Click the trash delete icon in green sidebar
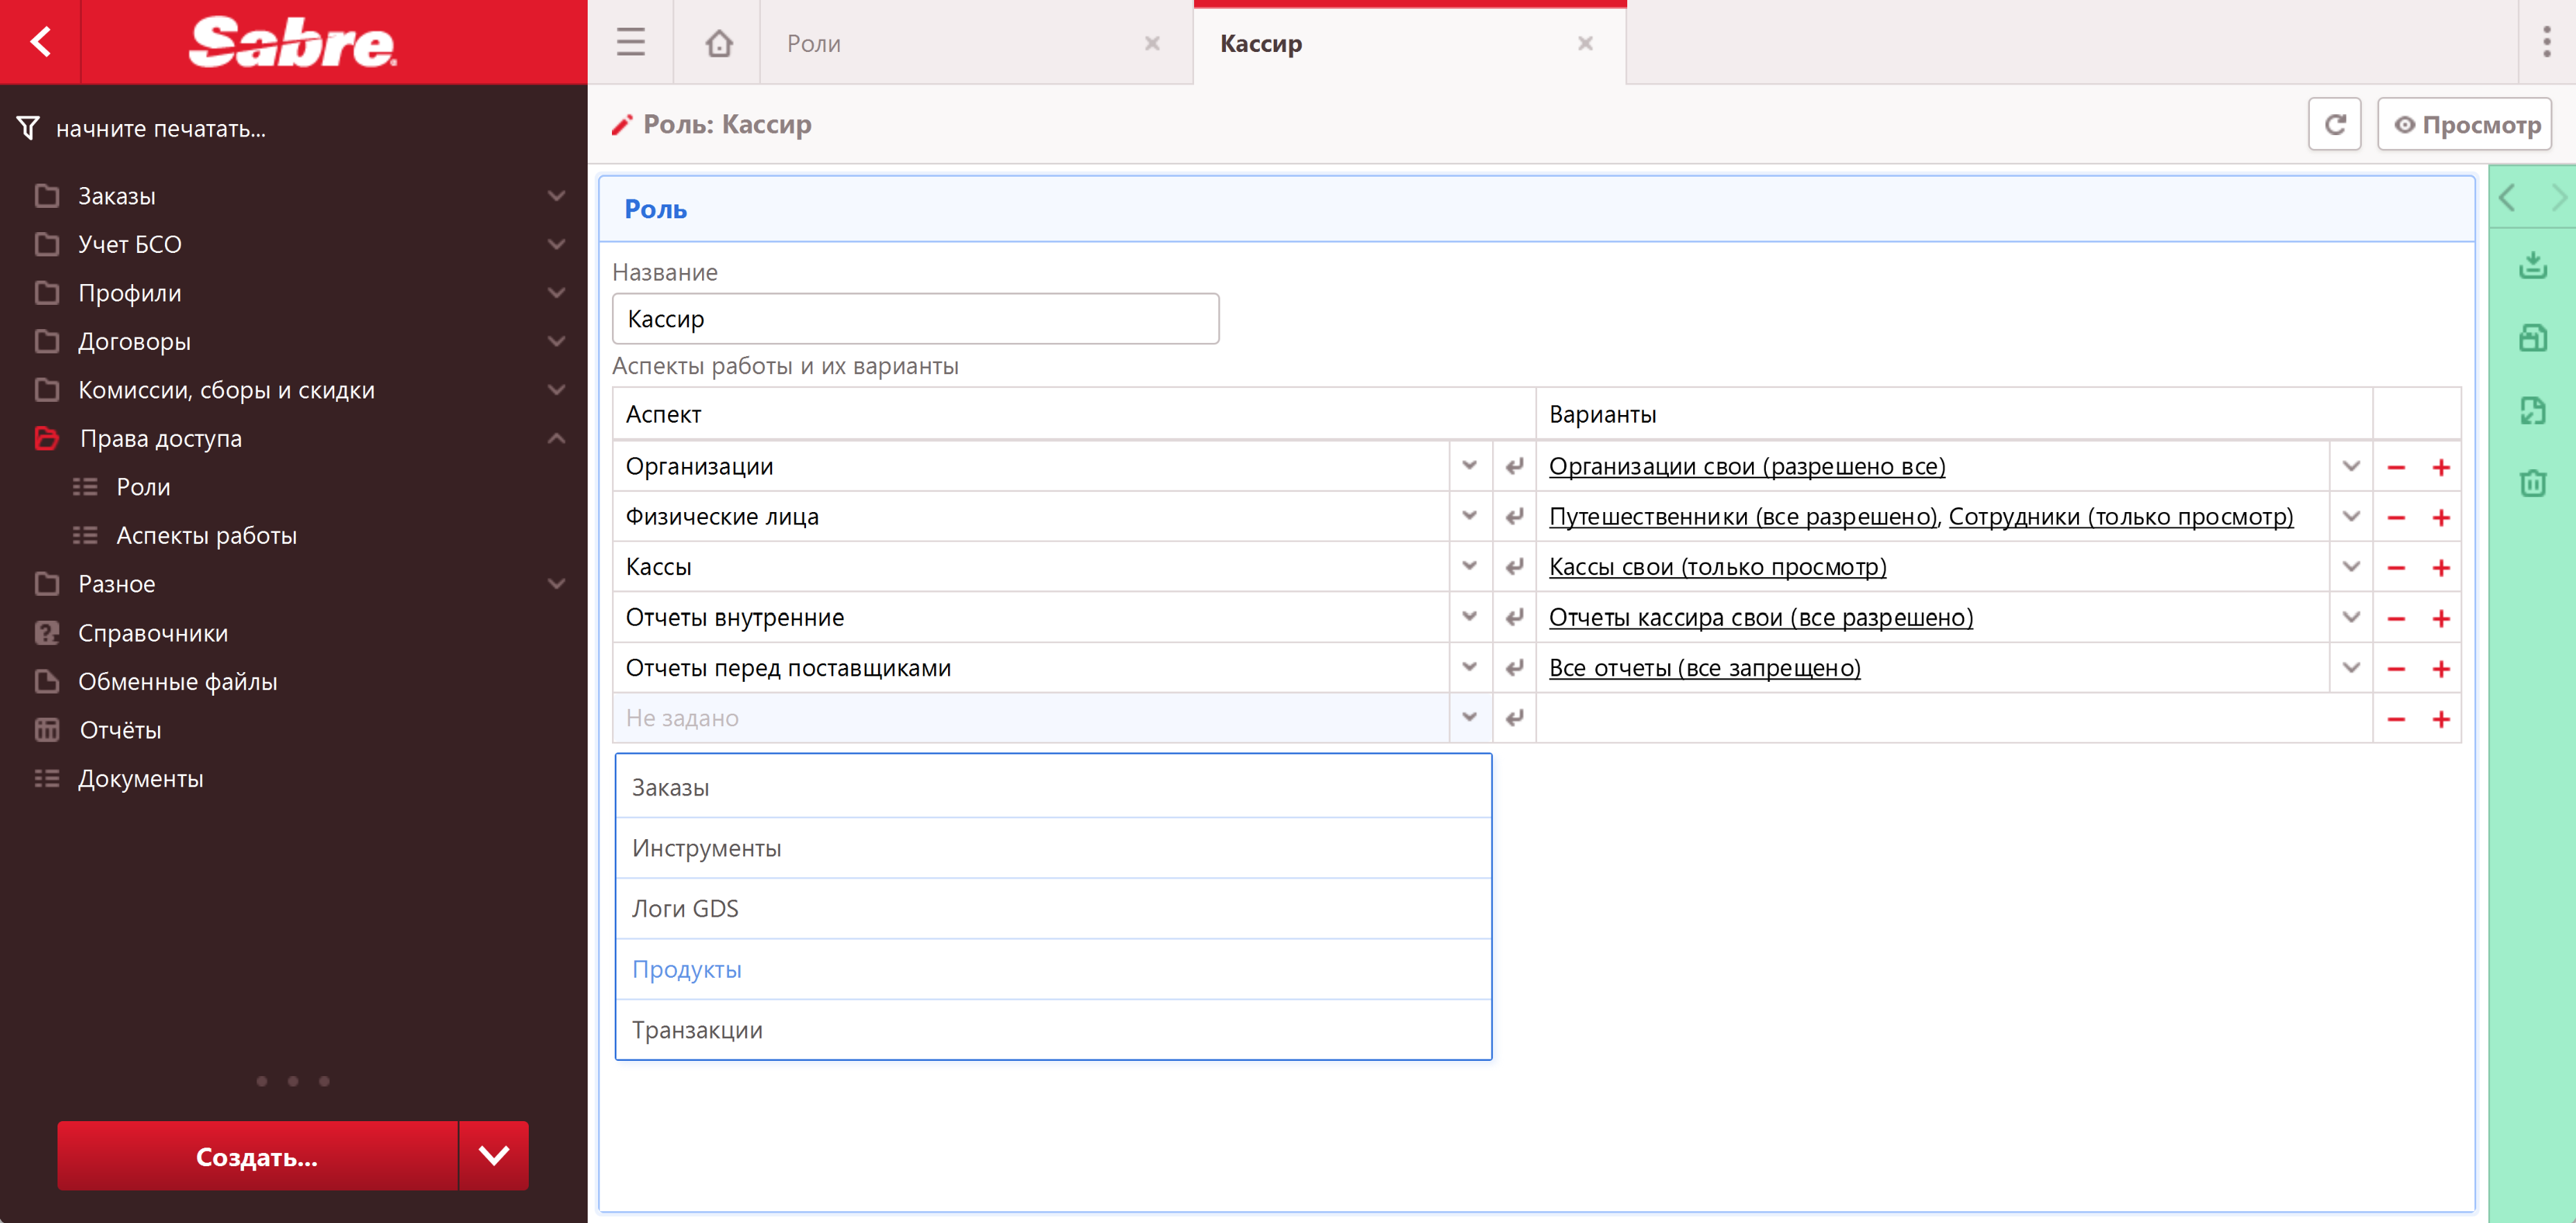 pyautogui.click(x=2532, y=484)
